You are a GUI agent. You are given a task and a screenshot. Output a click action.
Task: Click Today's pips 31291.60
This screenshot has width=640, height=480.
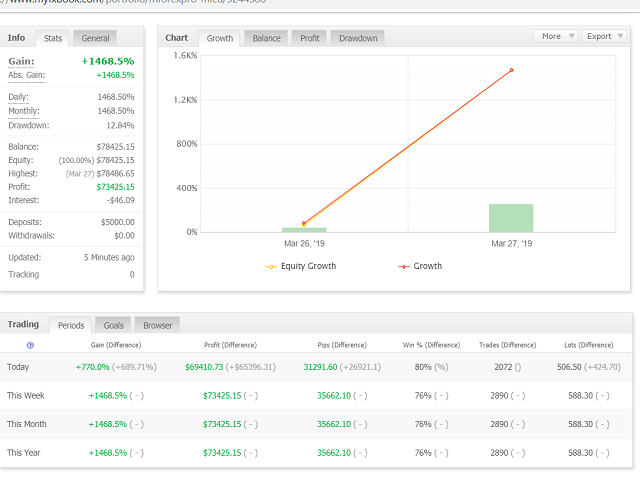click(320, 367)
